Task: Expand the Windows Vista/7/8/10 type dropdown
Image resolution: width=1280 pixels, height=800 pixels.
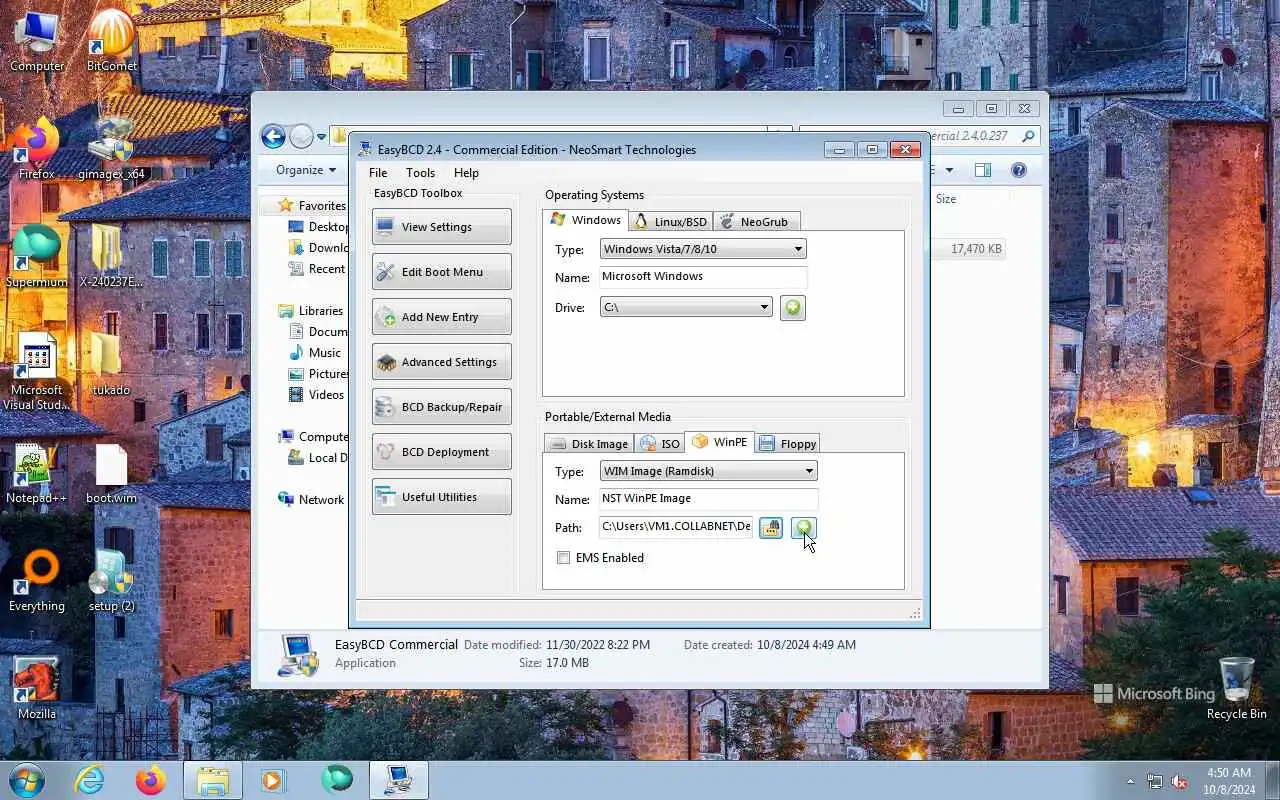Action: [x=703, y=249]
